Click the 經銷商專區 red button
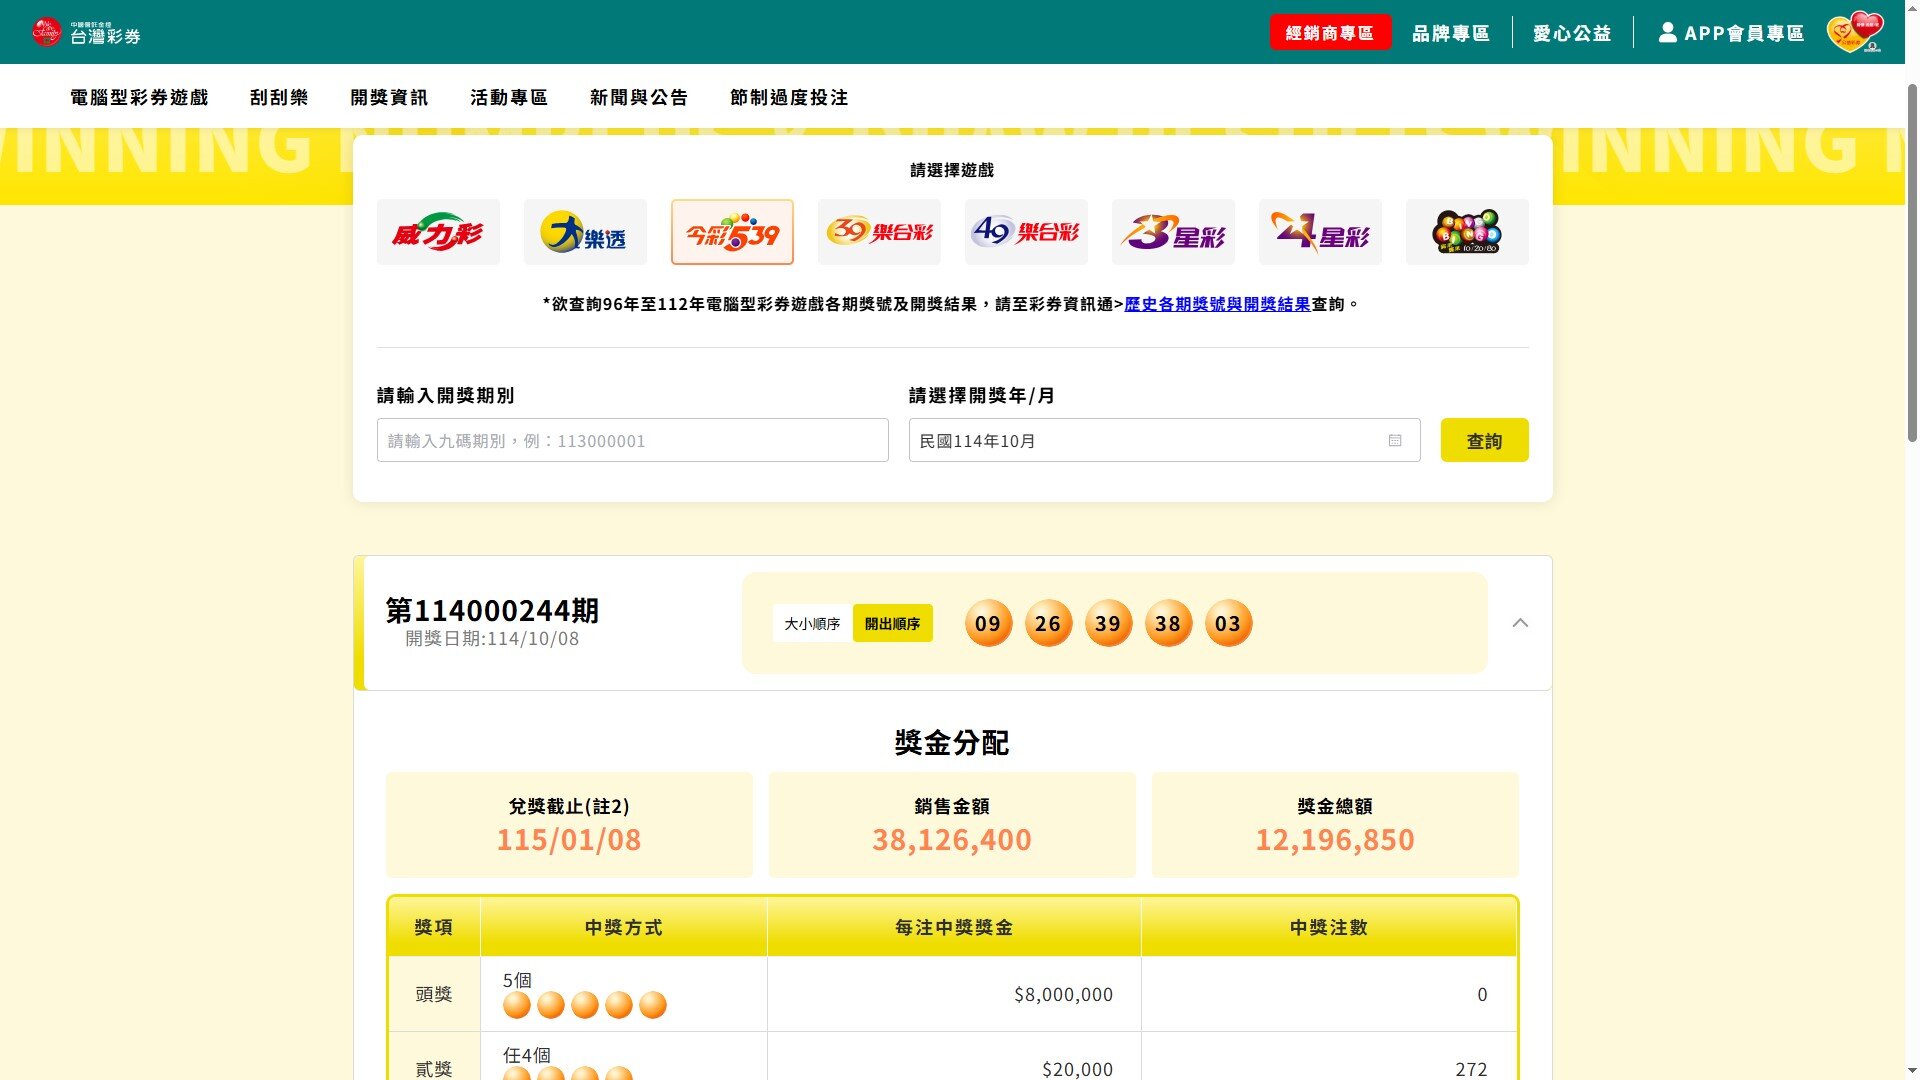The image size is (1920, 1080). (x=1330, y=33)
